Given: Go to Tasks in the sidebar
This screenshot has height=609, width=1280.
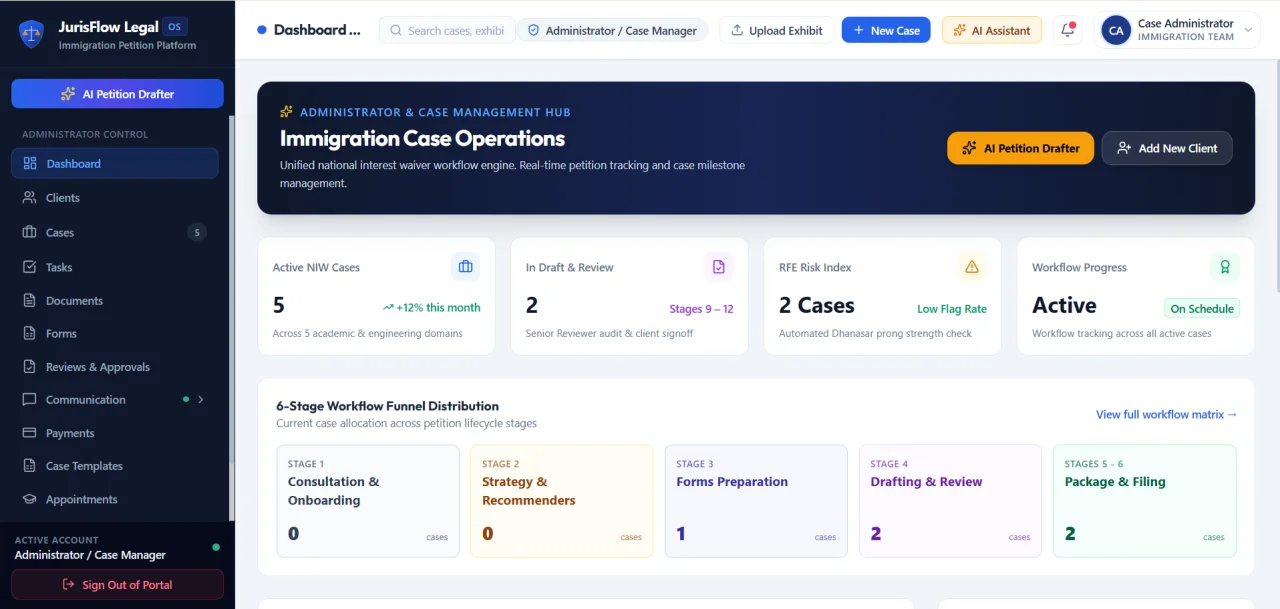Looking at the screenshot, I should (115, 267).
